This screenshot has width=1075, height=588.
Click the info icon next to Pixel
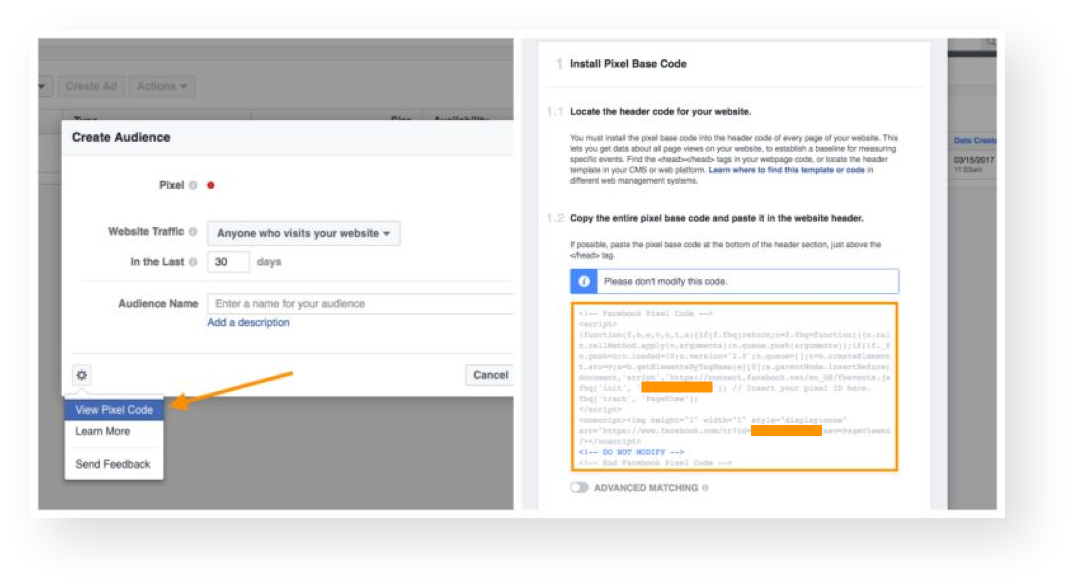click(193, 185)
